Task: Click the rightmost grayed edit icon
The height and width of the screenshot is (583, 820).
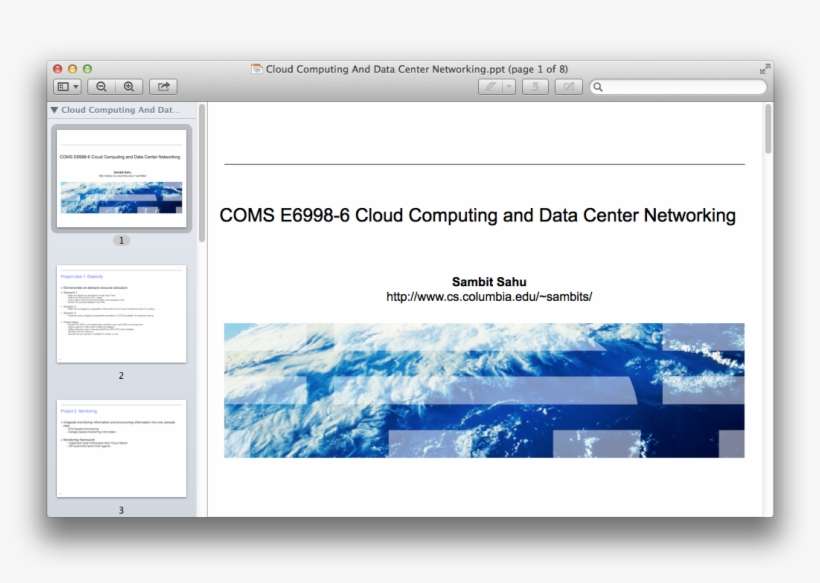Action: [567, 86]
